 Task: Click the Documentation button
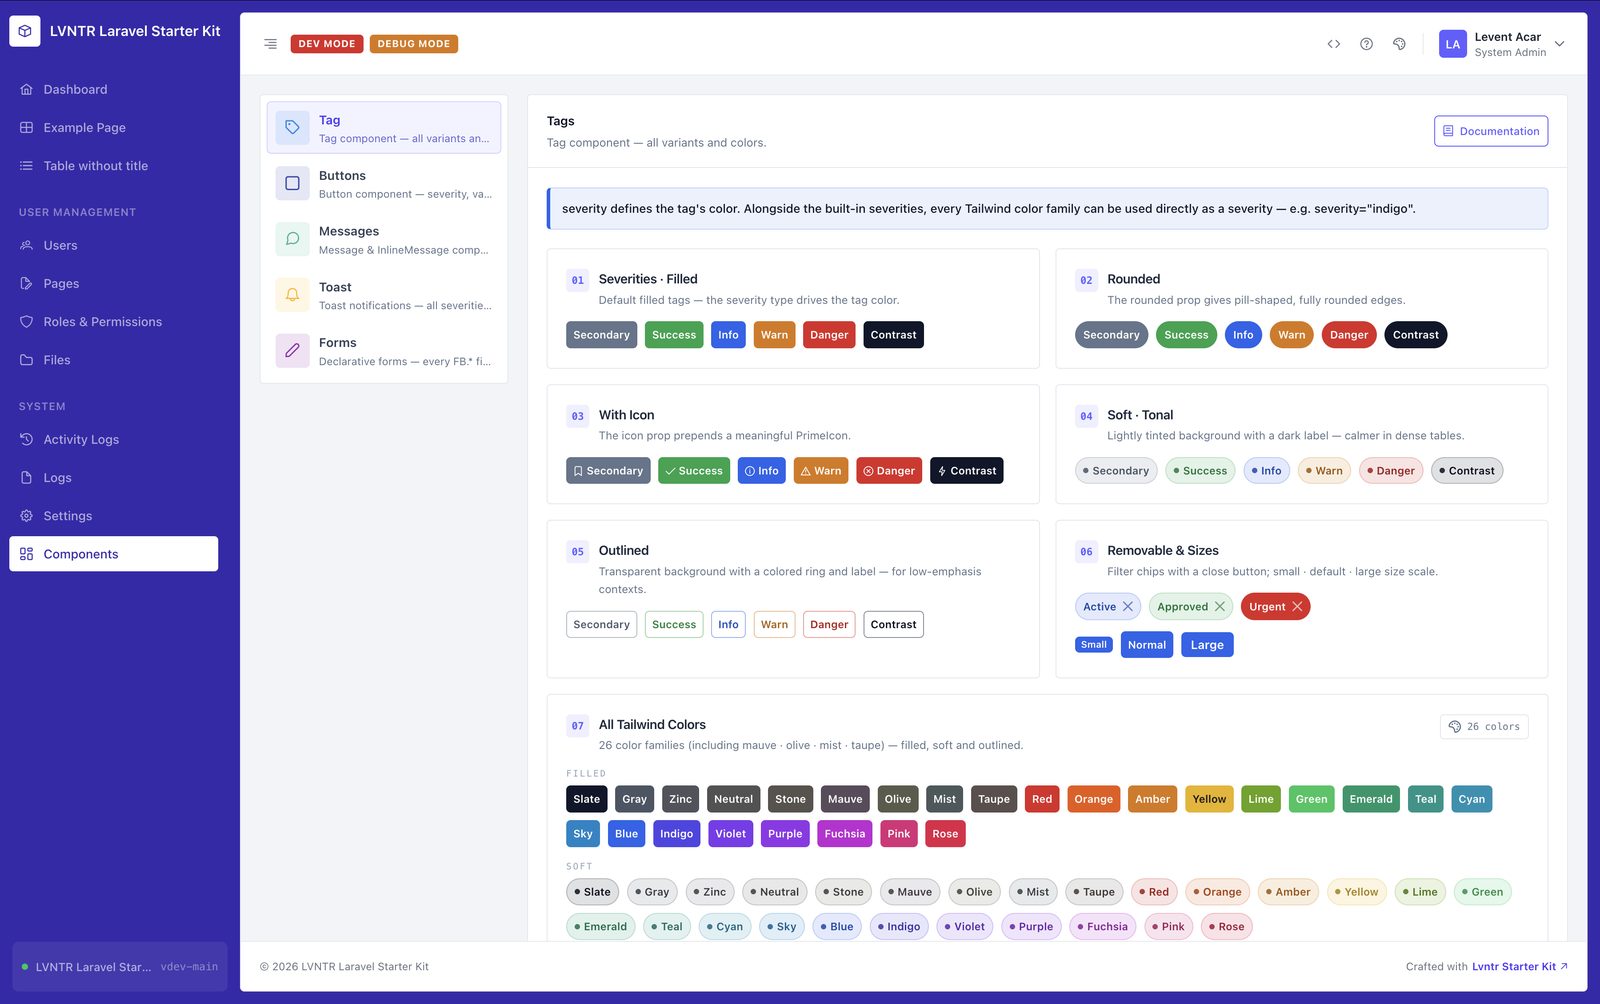pos(1491,131)
